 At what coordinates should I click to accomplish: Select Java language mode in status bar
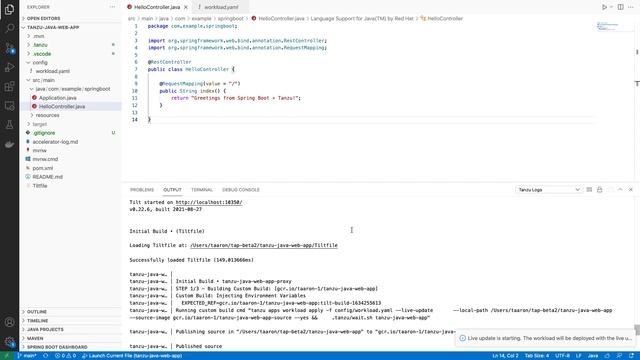[593, 356]
